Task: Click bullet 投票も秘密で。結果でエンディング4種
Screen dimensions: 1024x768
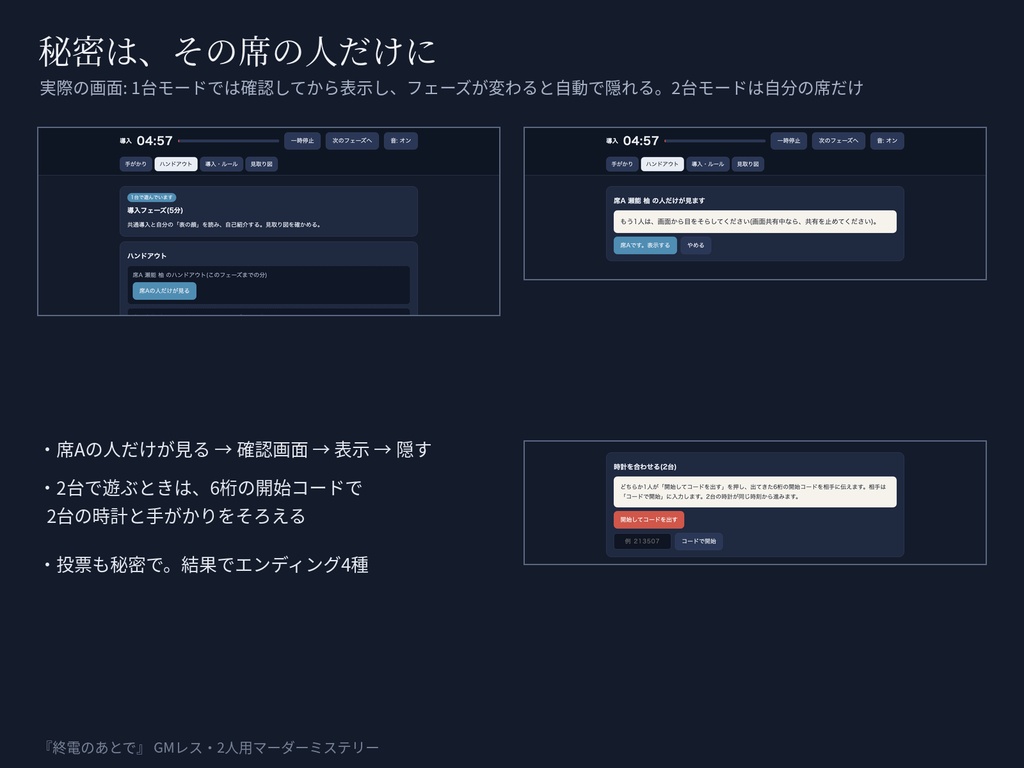Action: [x=206, y=564]
